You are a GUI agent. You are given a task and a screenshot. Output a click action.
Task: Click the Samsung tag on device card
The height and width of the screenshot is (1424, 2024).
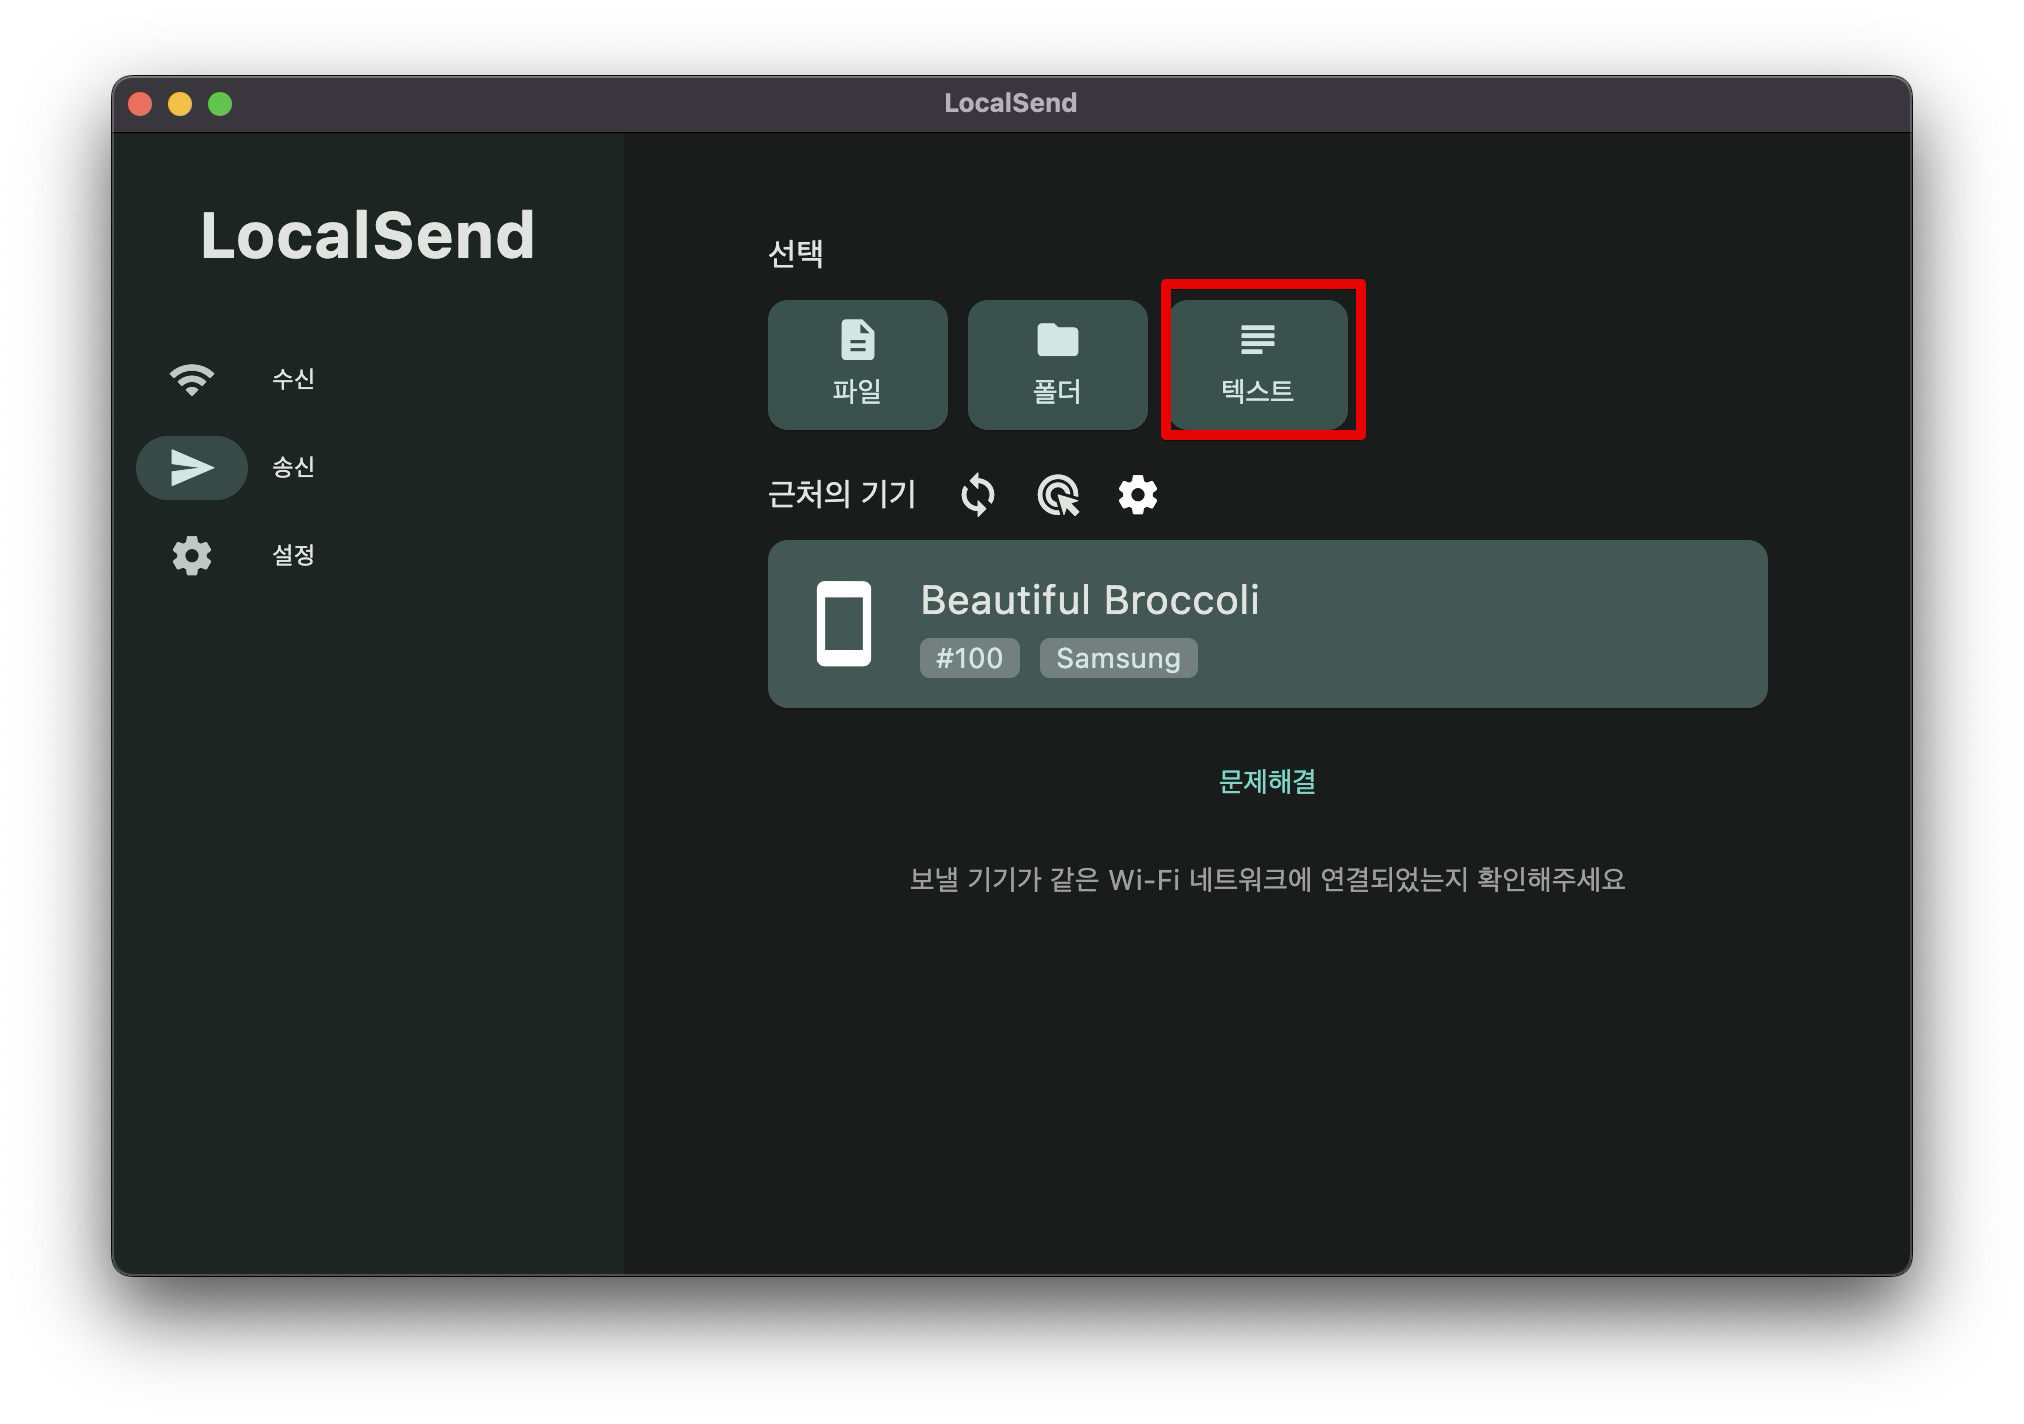(x=1118, y=659)
